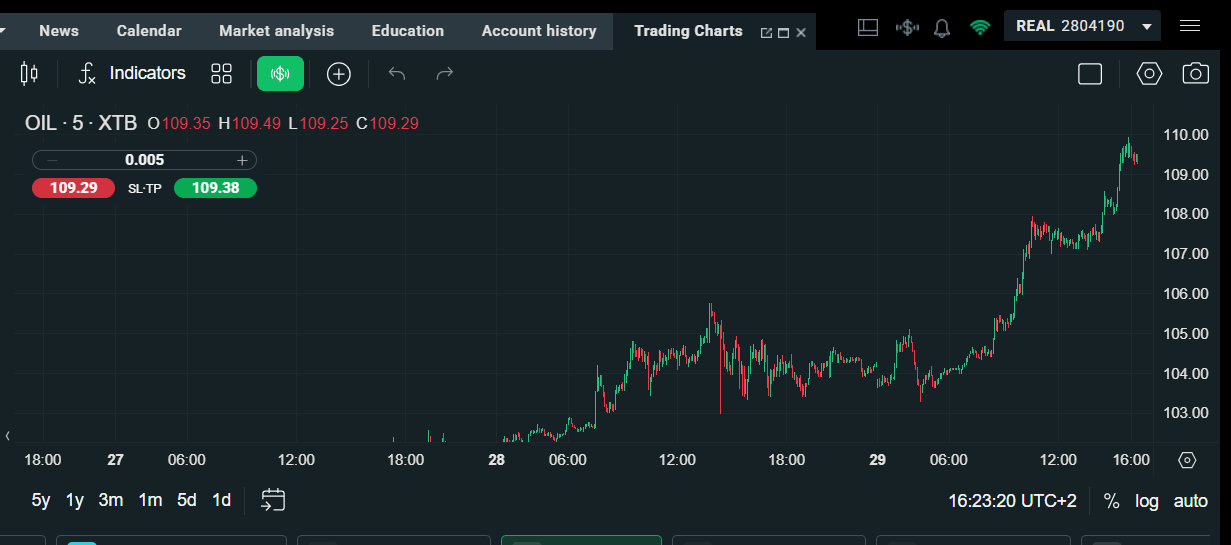This screenshot has width=1231, height=545.
Task: Toggle the green one-click trading button
Action: pos(280,73)
